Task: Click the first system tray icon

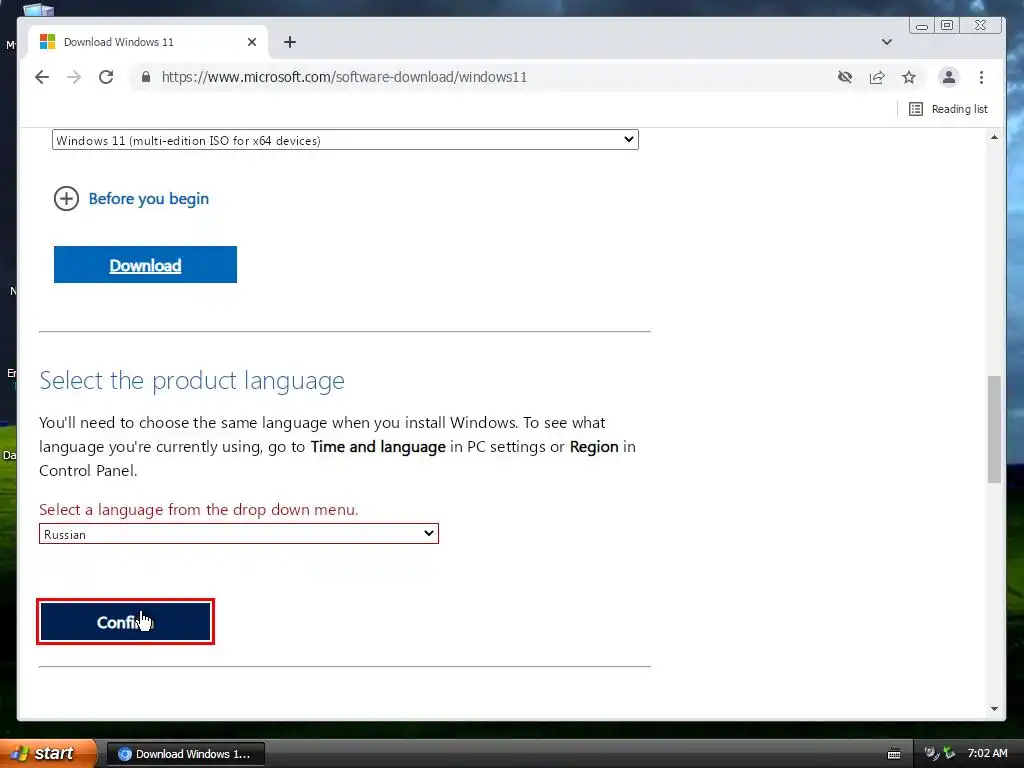Action: tap(931, 754)
